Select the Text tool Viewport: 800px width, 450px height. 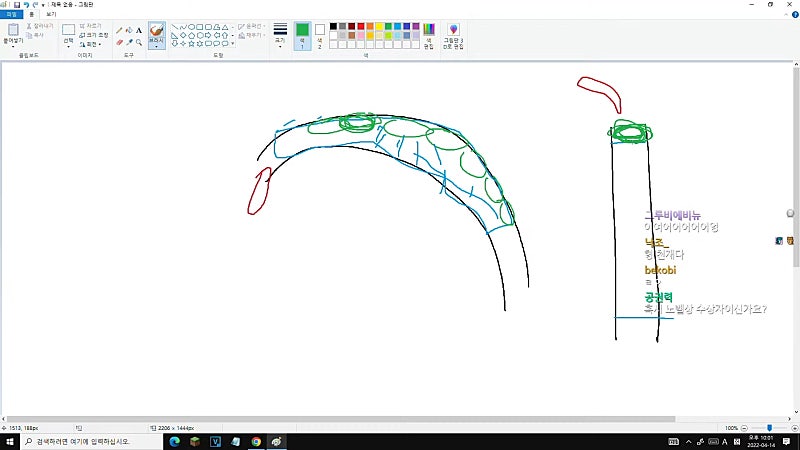(x=139, y=31)
